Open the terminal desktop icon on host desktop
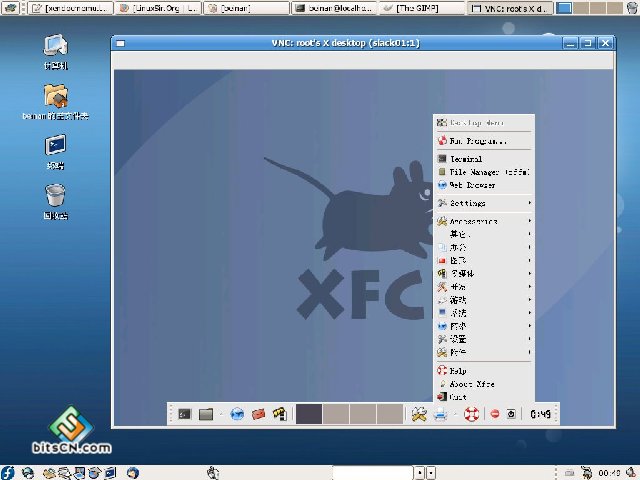640x480 pixels. (56, 152)
